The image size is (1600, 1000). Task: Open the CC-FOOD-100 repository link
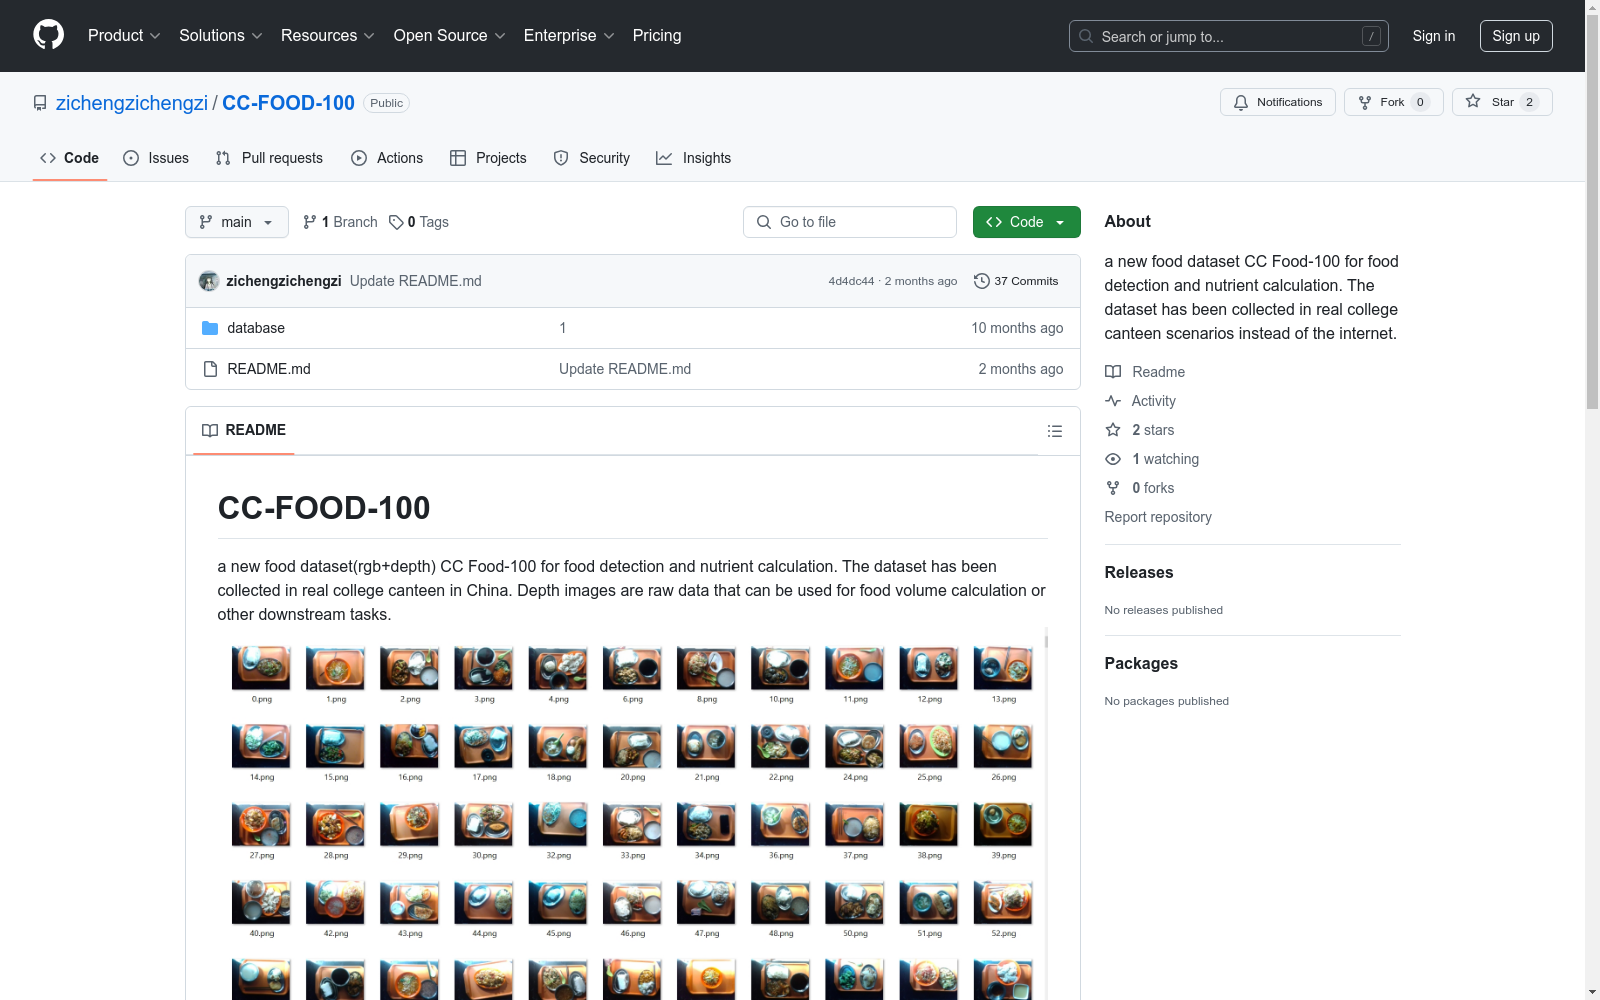tap(288, 103)
